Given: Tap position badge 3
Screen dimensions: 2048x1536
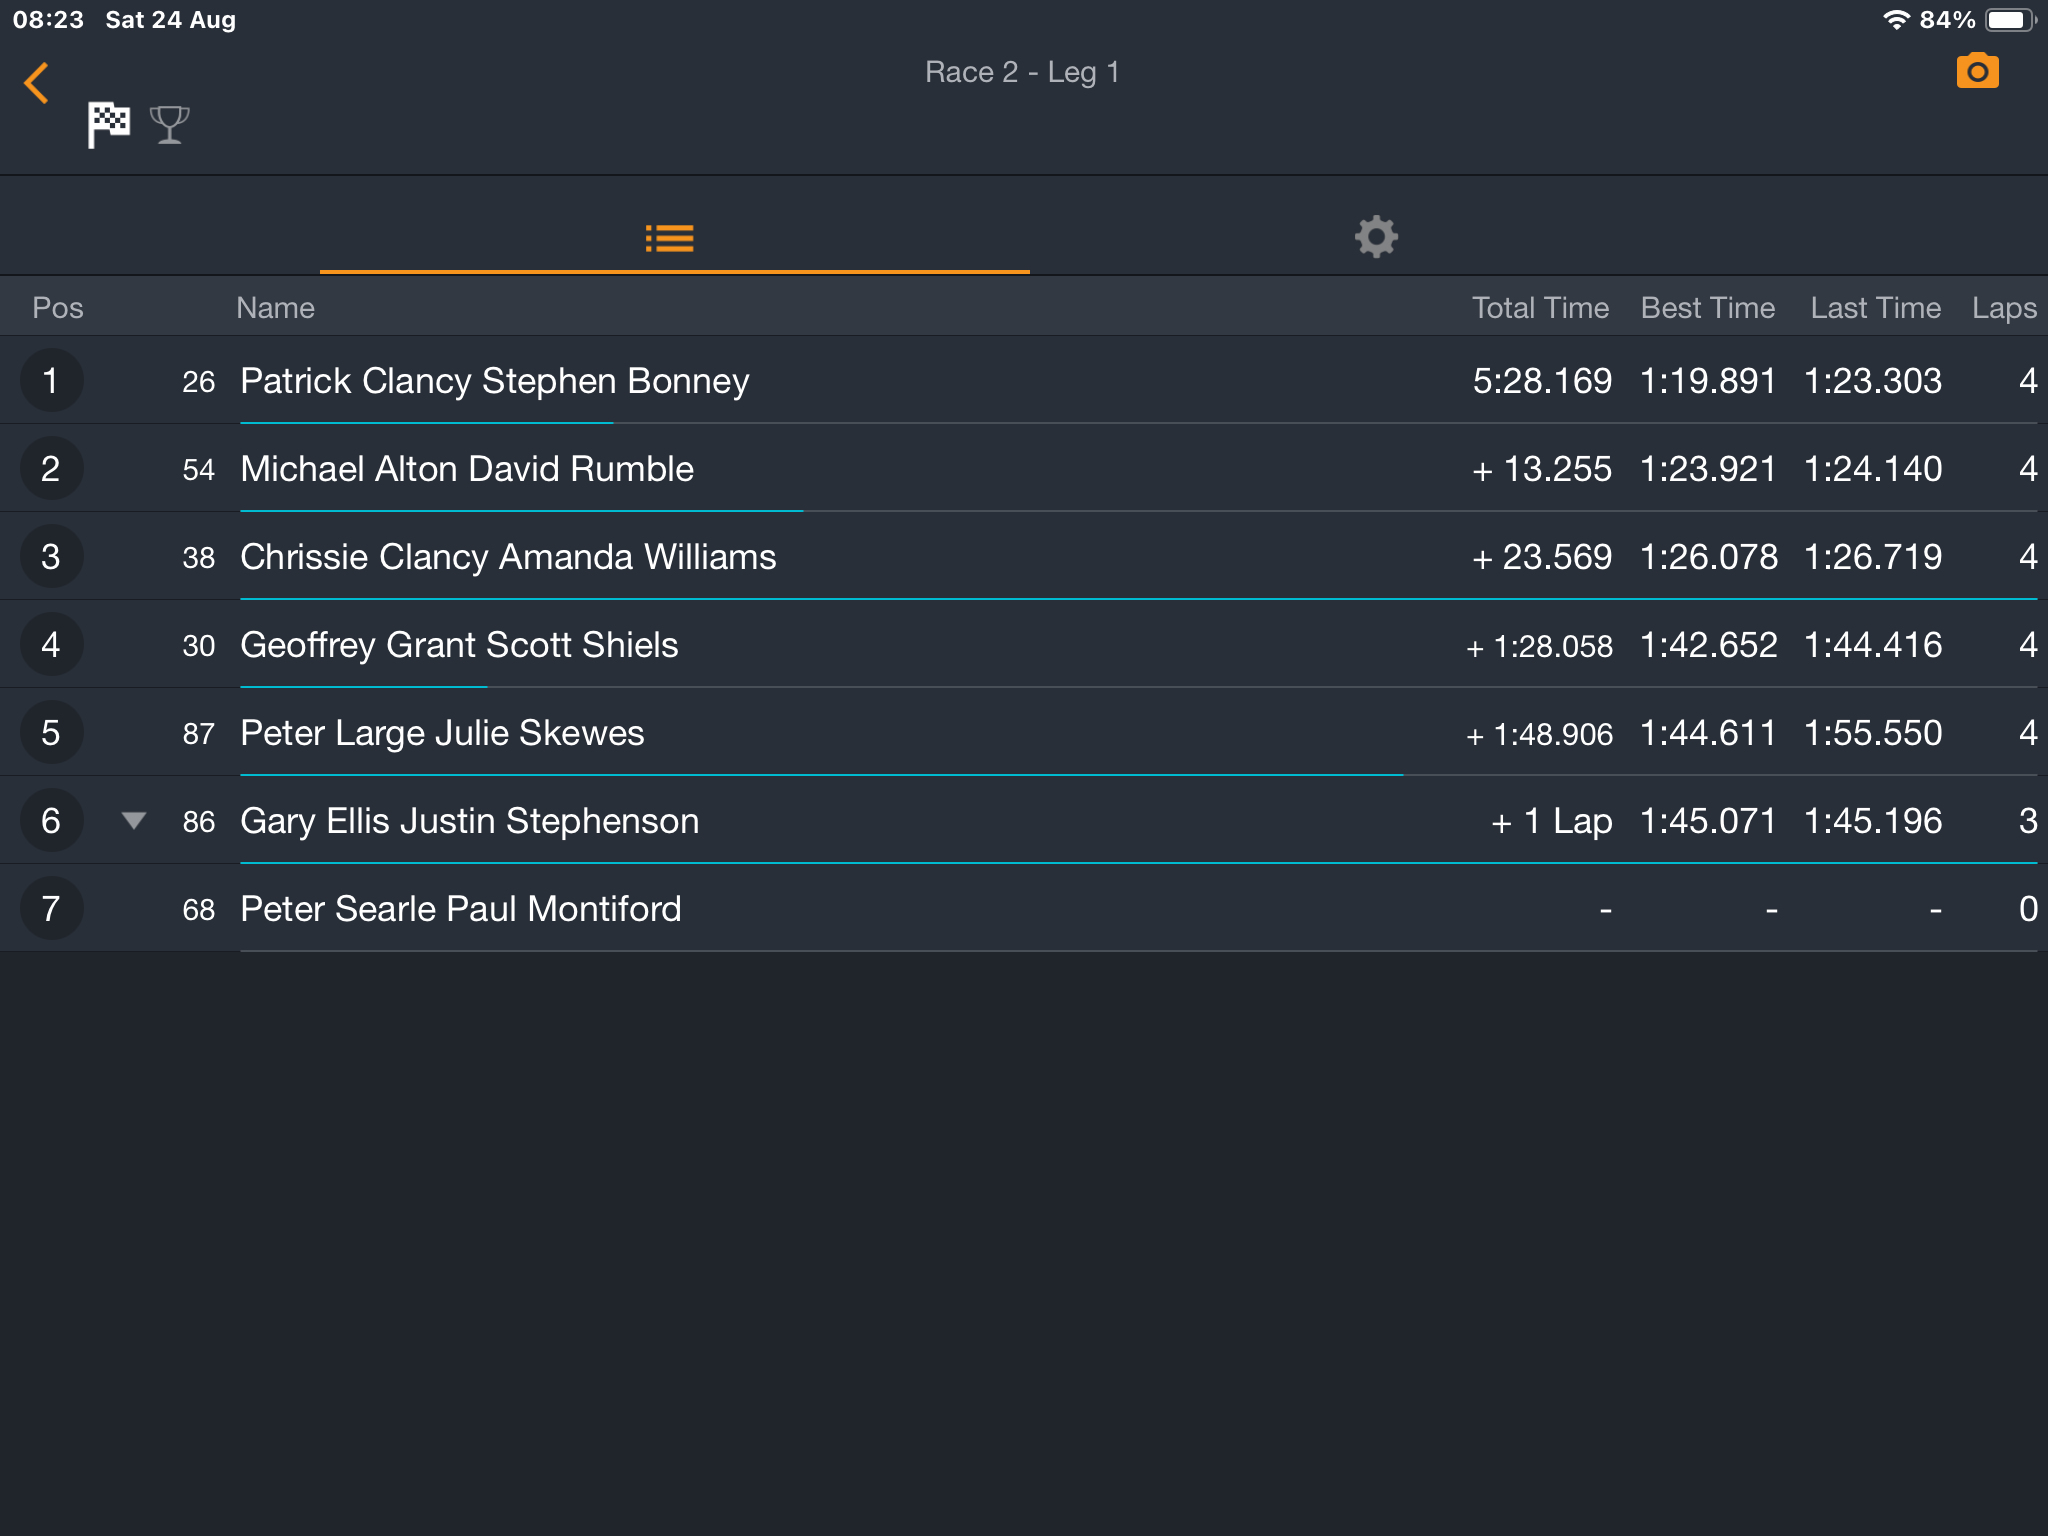Looking at the screenshot, I should coord(51,556).
